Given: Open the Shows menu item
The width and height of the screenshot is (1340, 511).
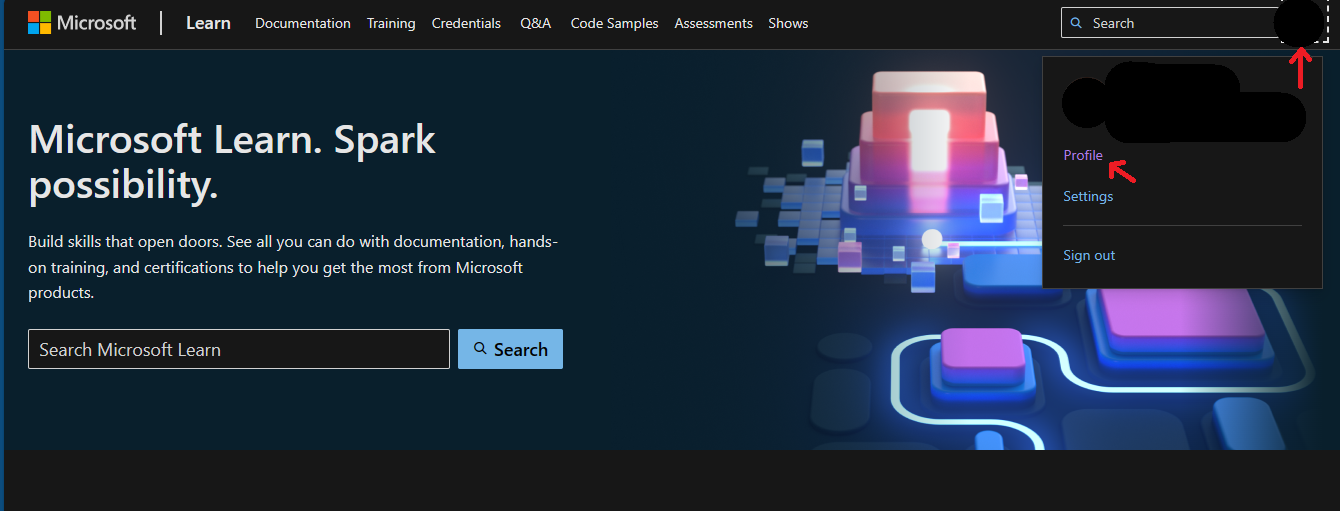Looking at the screenshot, I should click(x=788, y=23).
